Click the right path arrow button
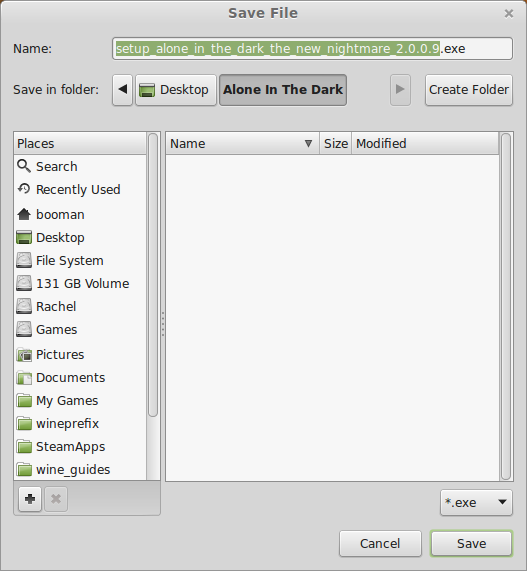 coord(400,90)
